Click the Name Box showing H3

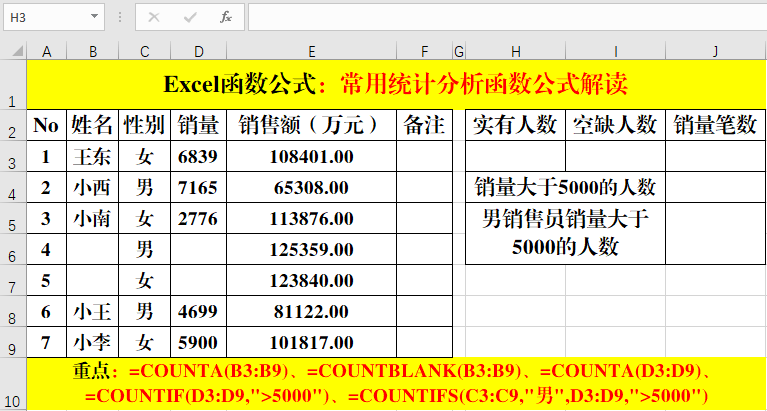tap(54, 17)
